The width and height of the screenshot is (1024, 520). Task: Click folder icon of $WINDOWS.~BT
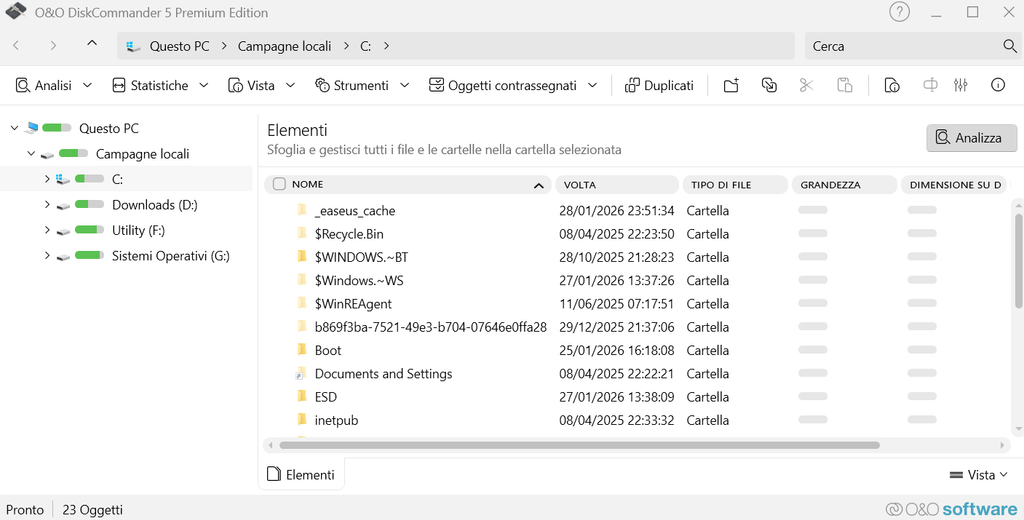pyautogui.click(x=301, y=257)
